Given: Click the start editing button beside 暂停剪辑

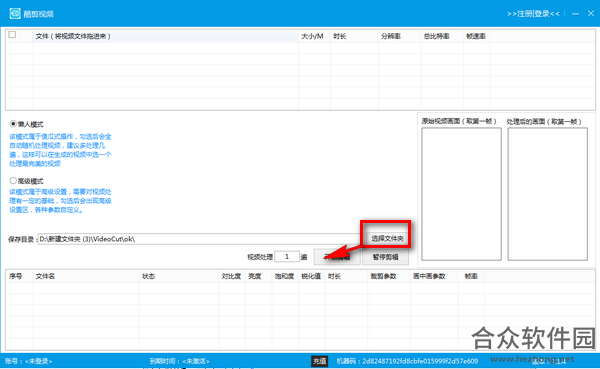Looking at the screenshot, I should click(x=337, y=257).
